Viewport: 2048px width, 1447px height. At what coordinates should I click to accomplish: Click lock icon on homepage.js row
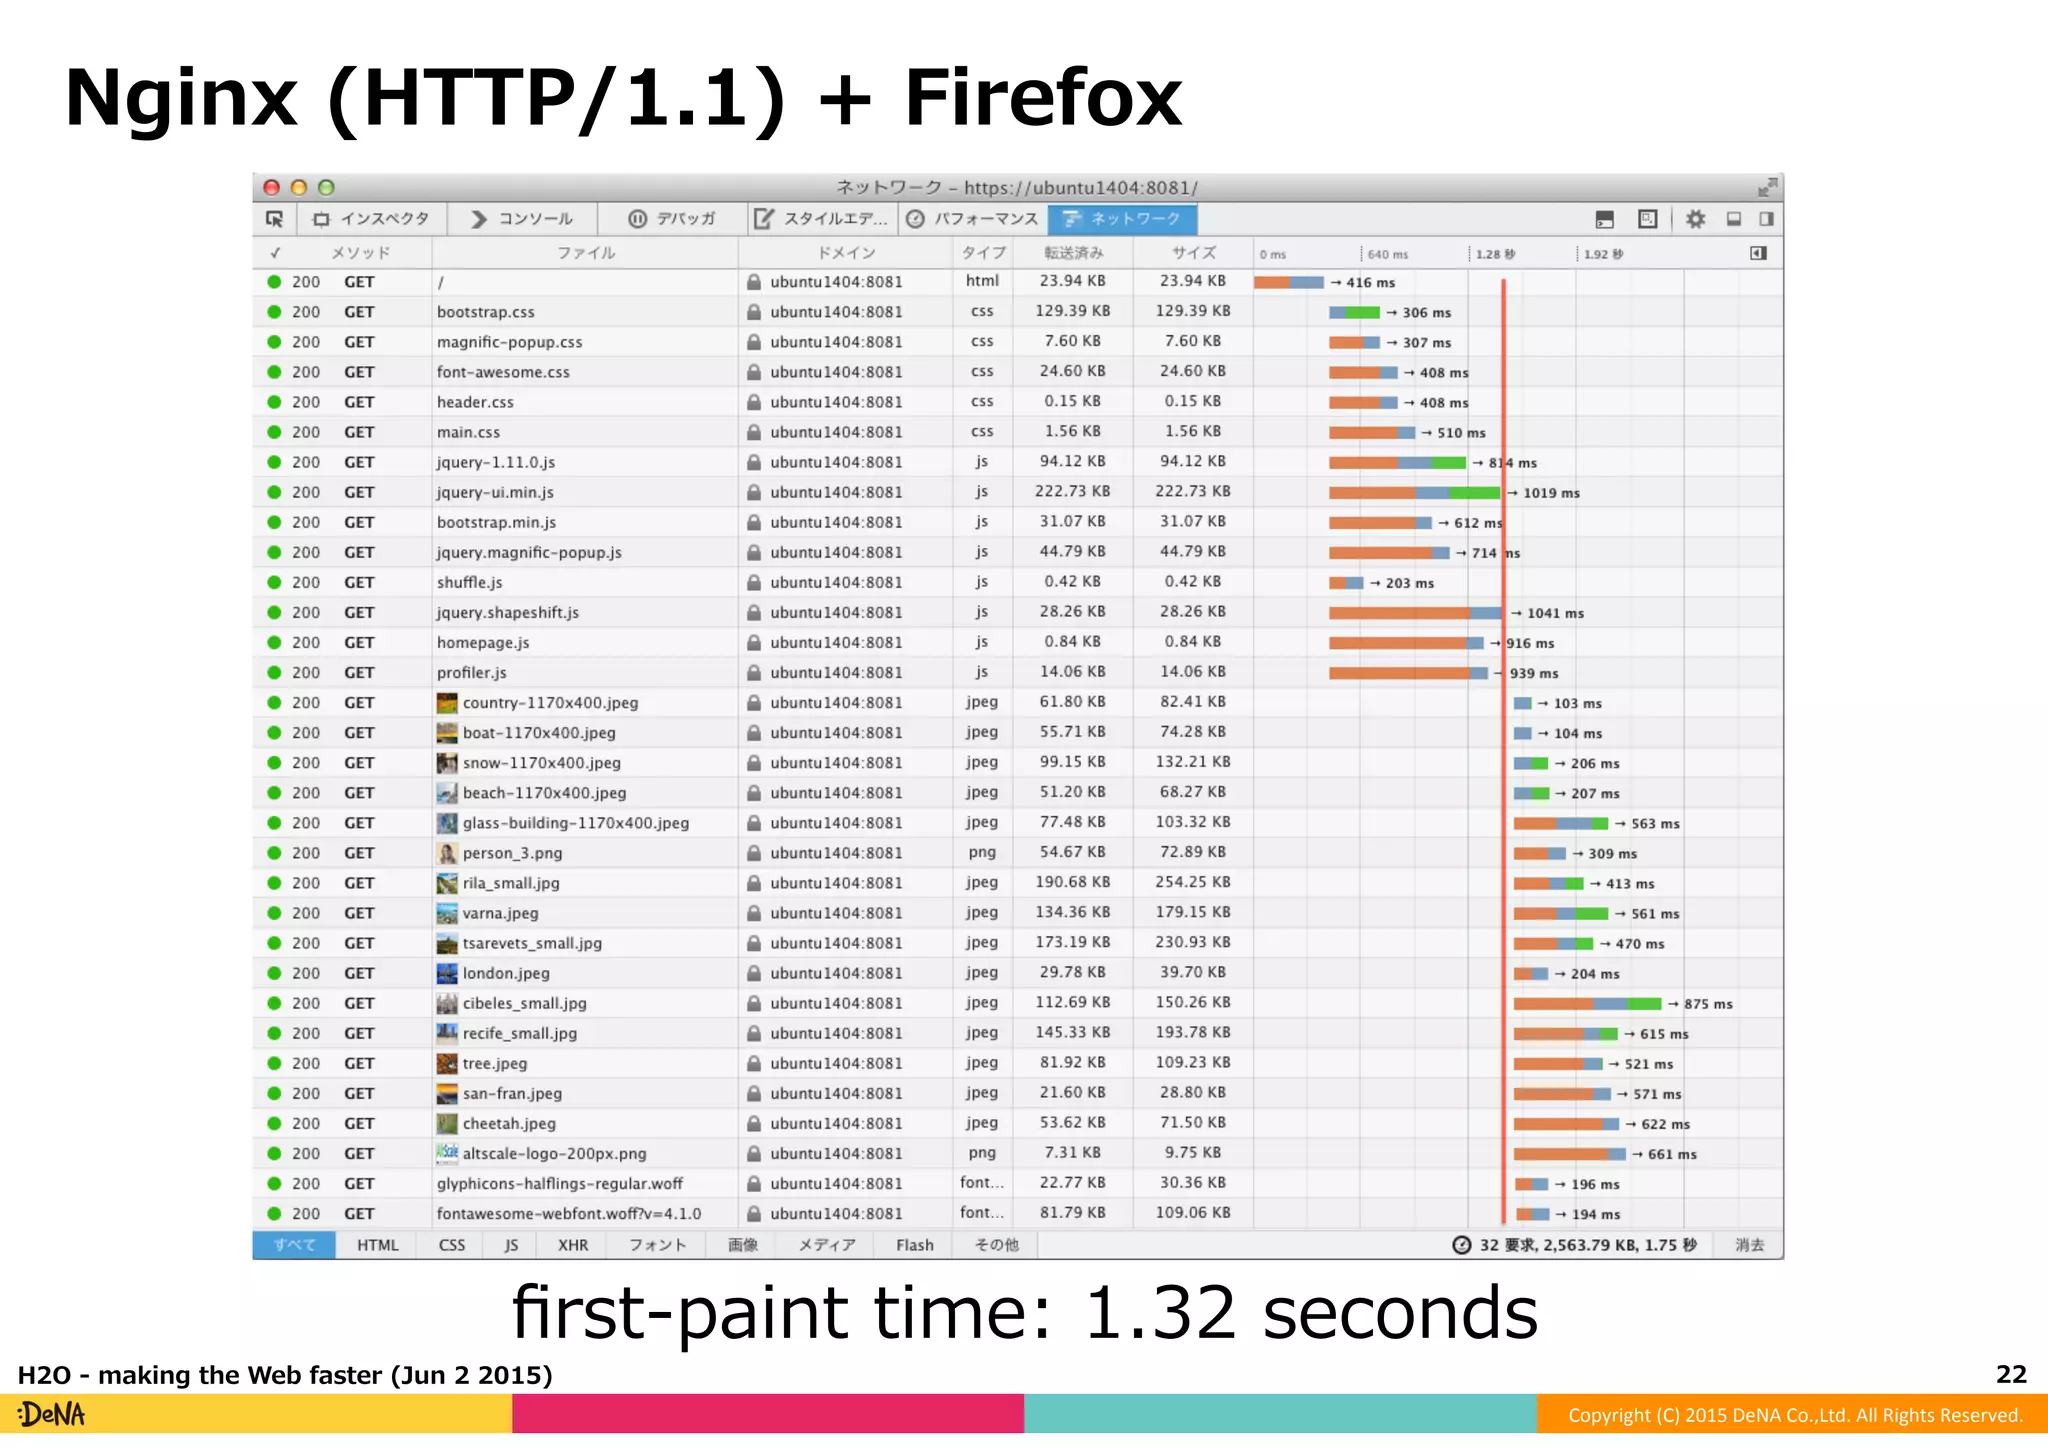754,642
